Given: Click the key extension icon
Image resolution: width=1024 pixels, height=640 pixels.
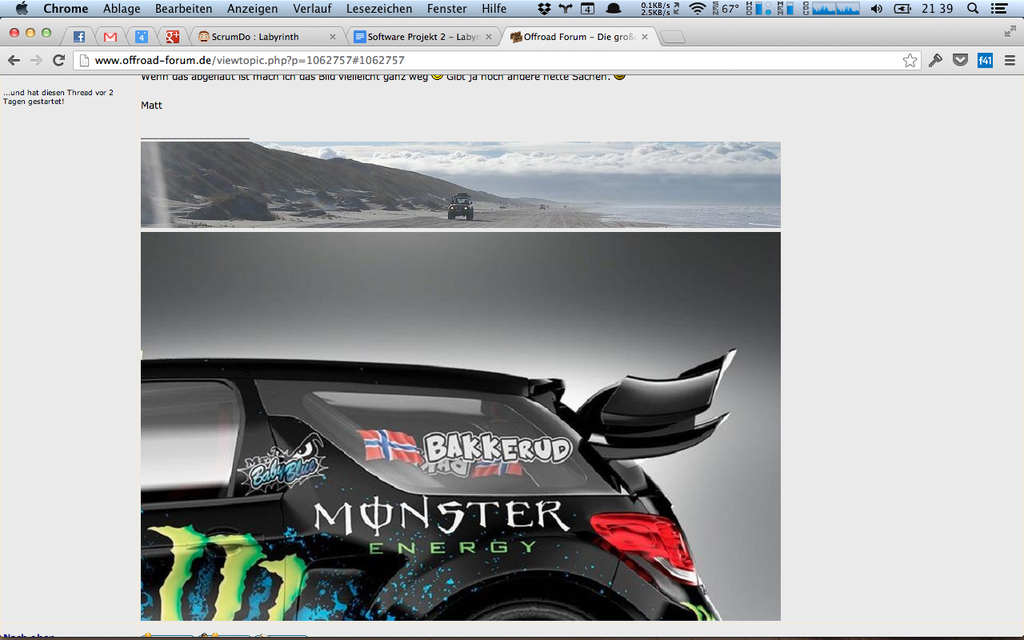Looking at the screenshot, I should (935, 60).
